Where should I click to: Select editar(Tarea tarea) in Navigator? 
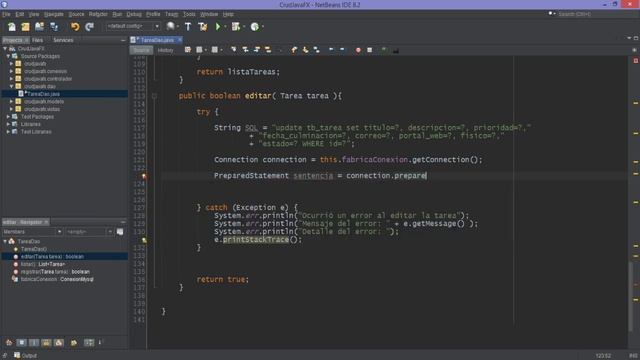point(52,257)
